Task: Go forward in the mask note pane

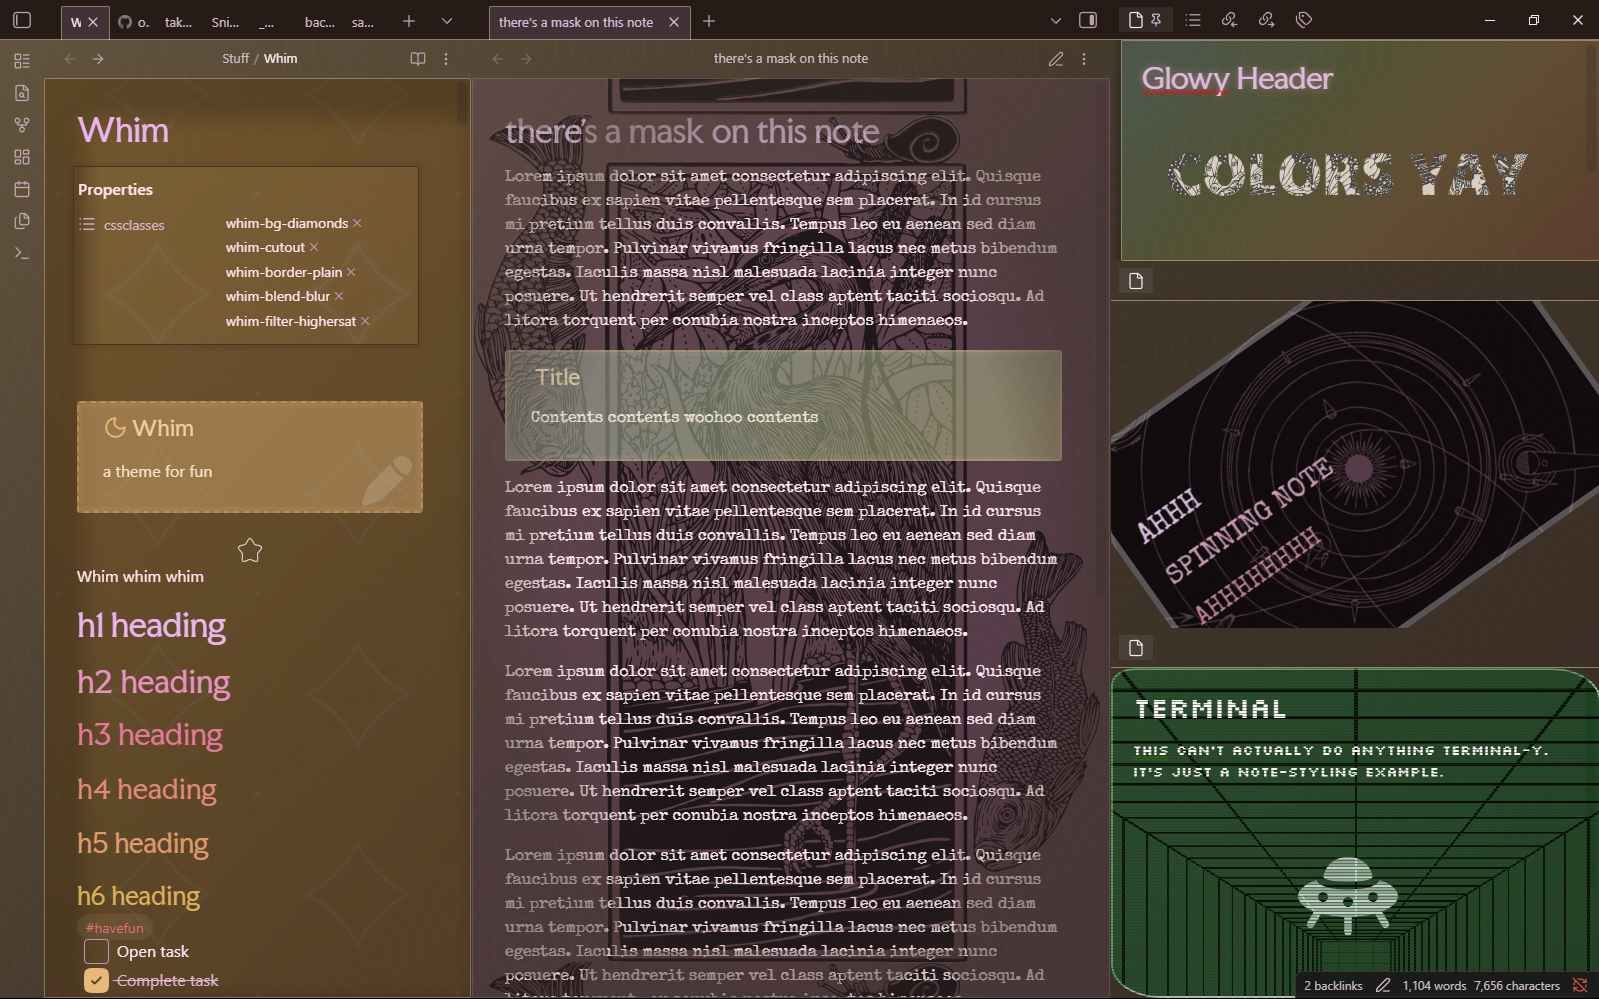Action: [x=526, y=59]
